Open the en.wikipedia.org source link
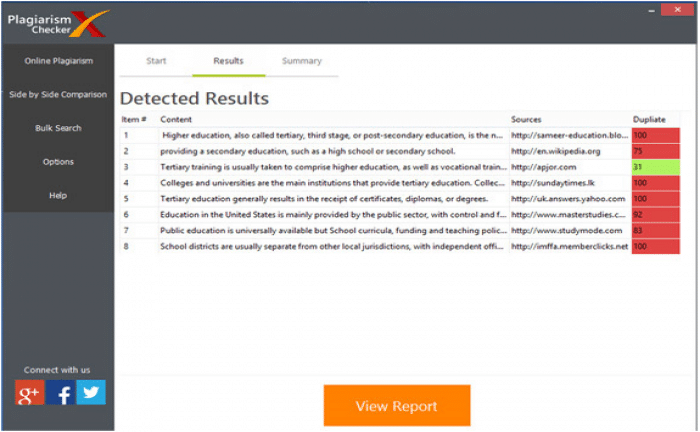 pyautogui.click(x=556, y=151)
